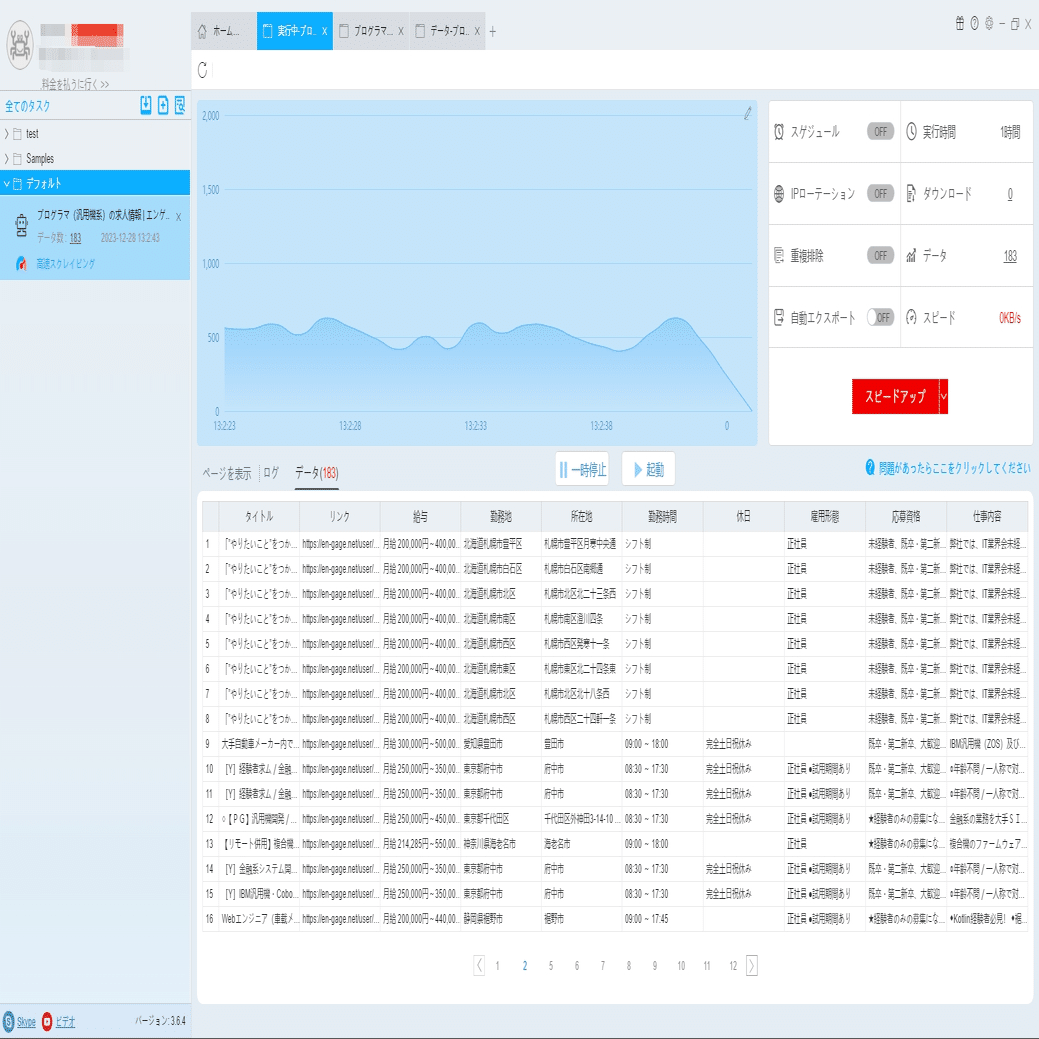Toggle the スケジュール OFF switch

point(880,131)
